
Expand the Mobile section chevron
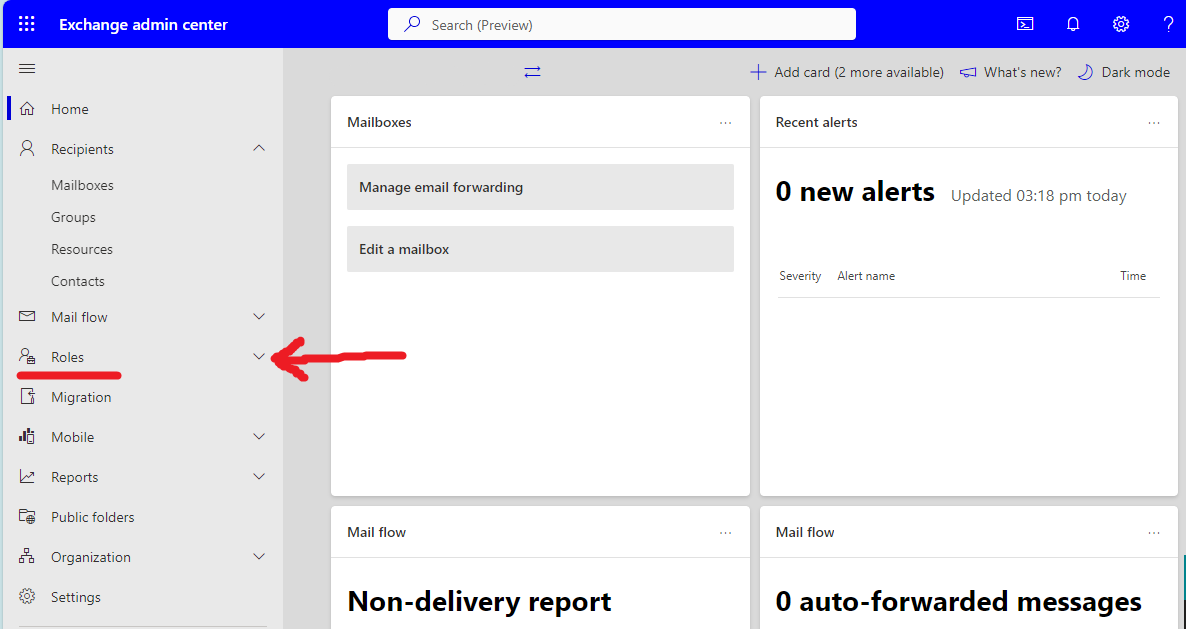259,436
